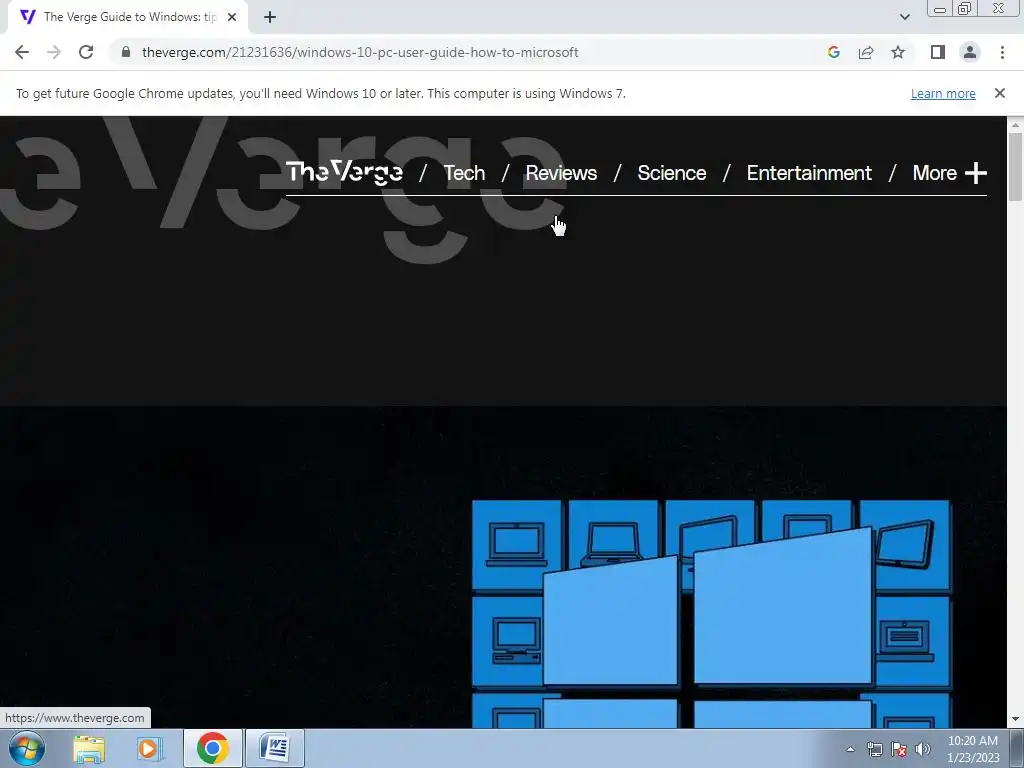Click the Windows illustration hero image
1024x768 pixels.
[x=712, y=614]
